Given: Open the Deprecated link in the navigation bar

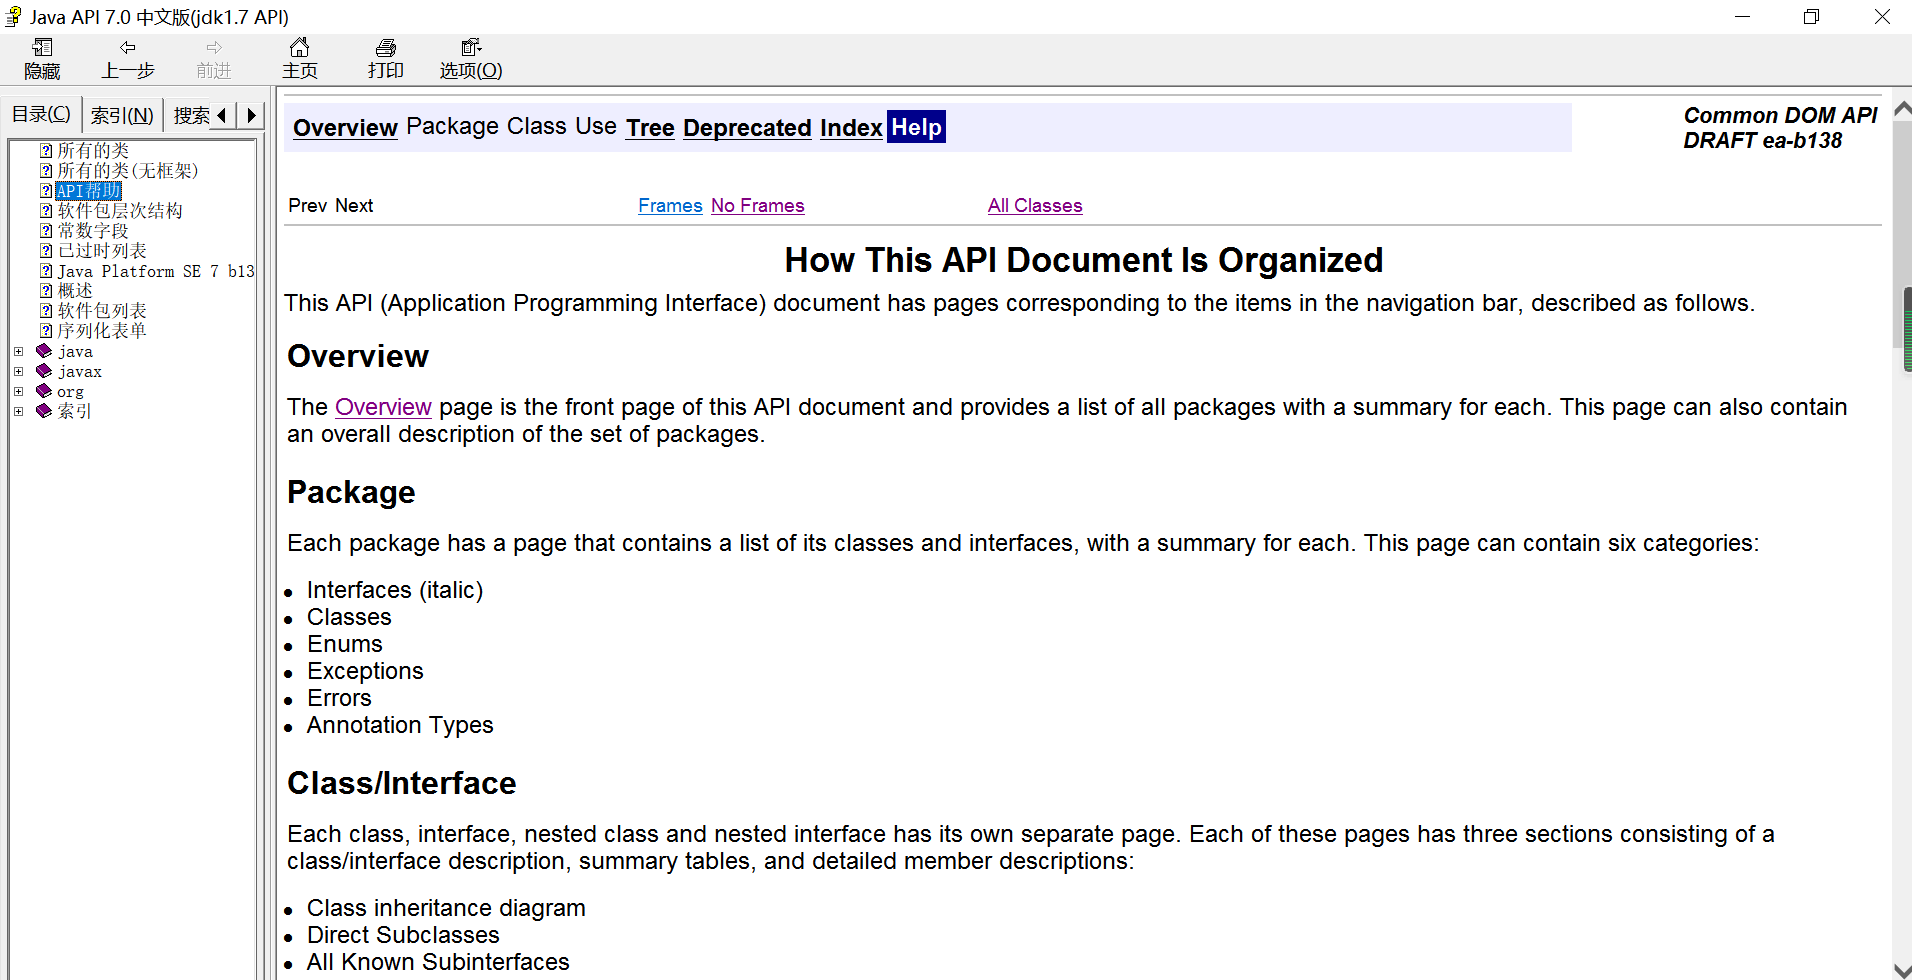Looking at the screenshot, I should pos(747,128).
